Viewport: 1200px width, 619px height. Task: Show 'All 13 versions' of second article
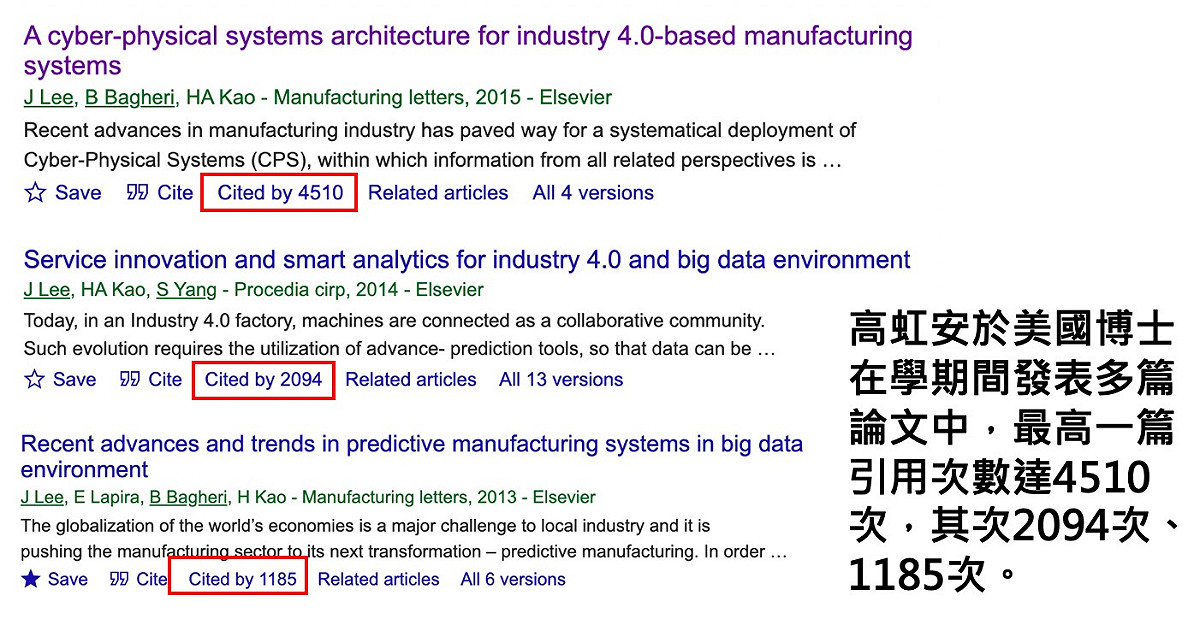point(561,380)
